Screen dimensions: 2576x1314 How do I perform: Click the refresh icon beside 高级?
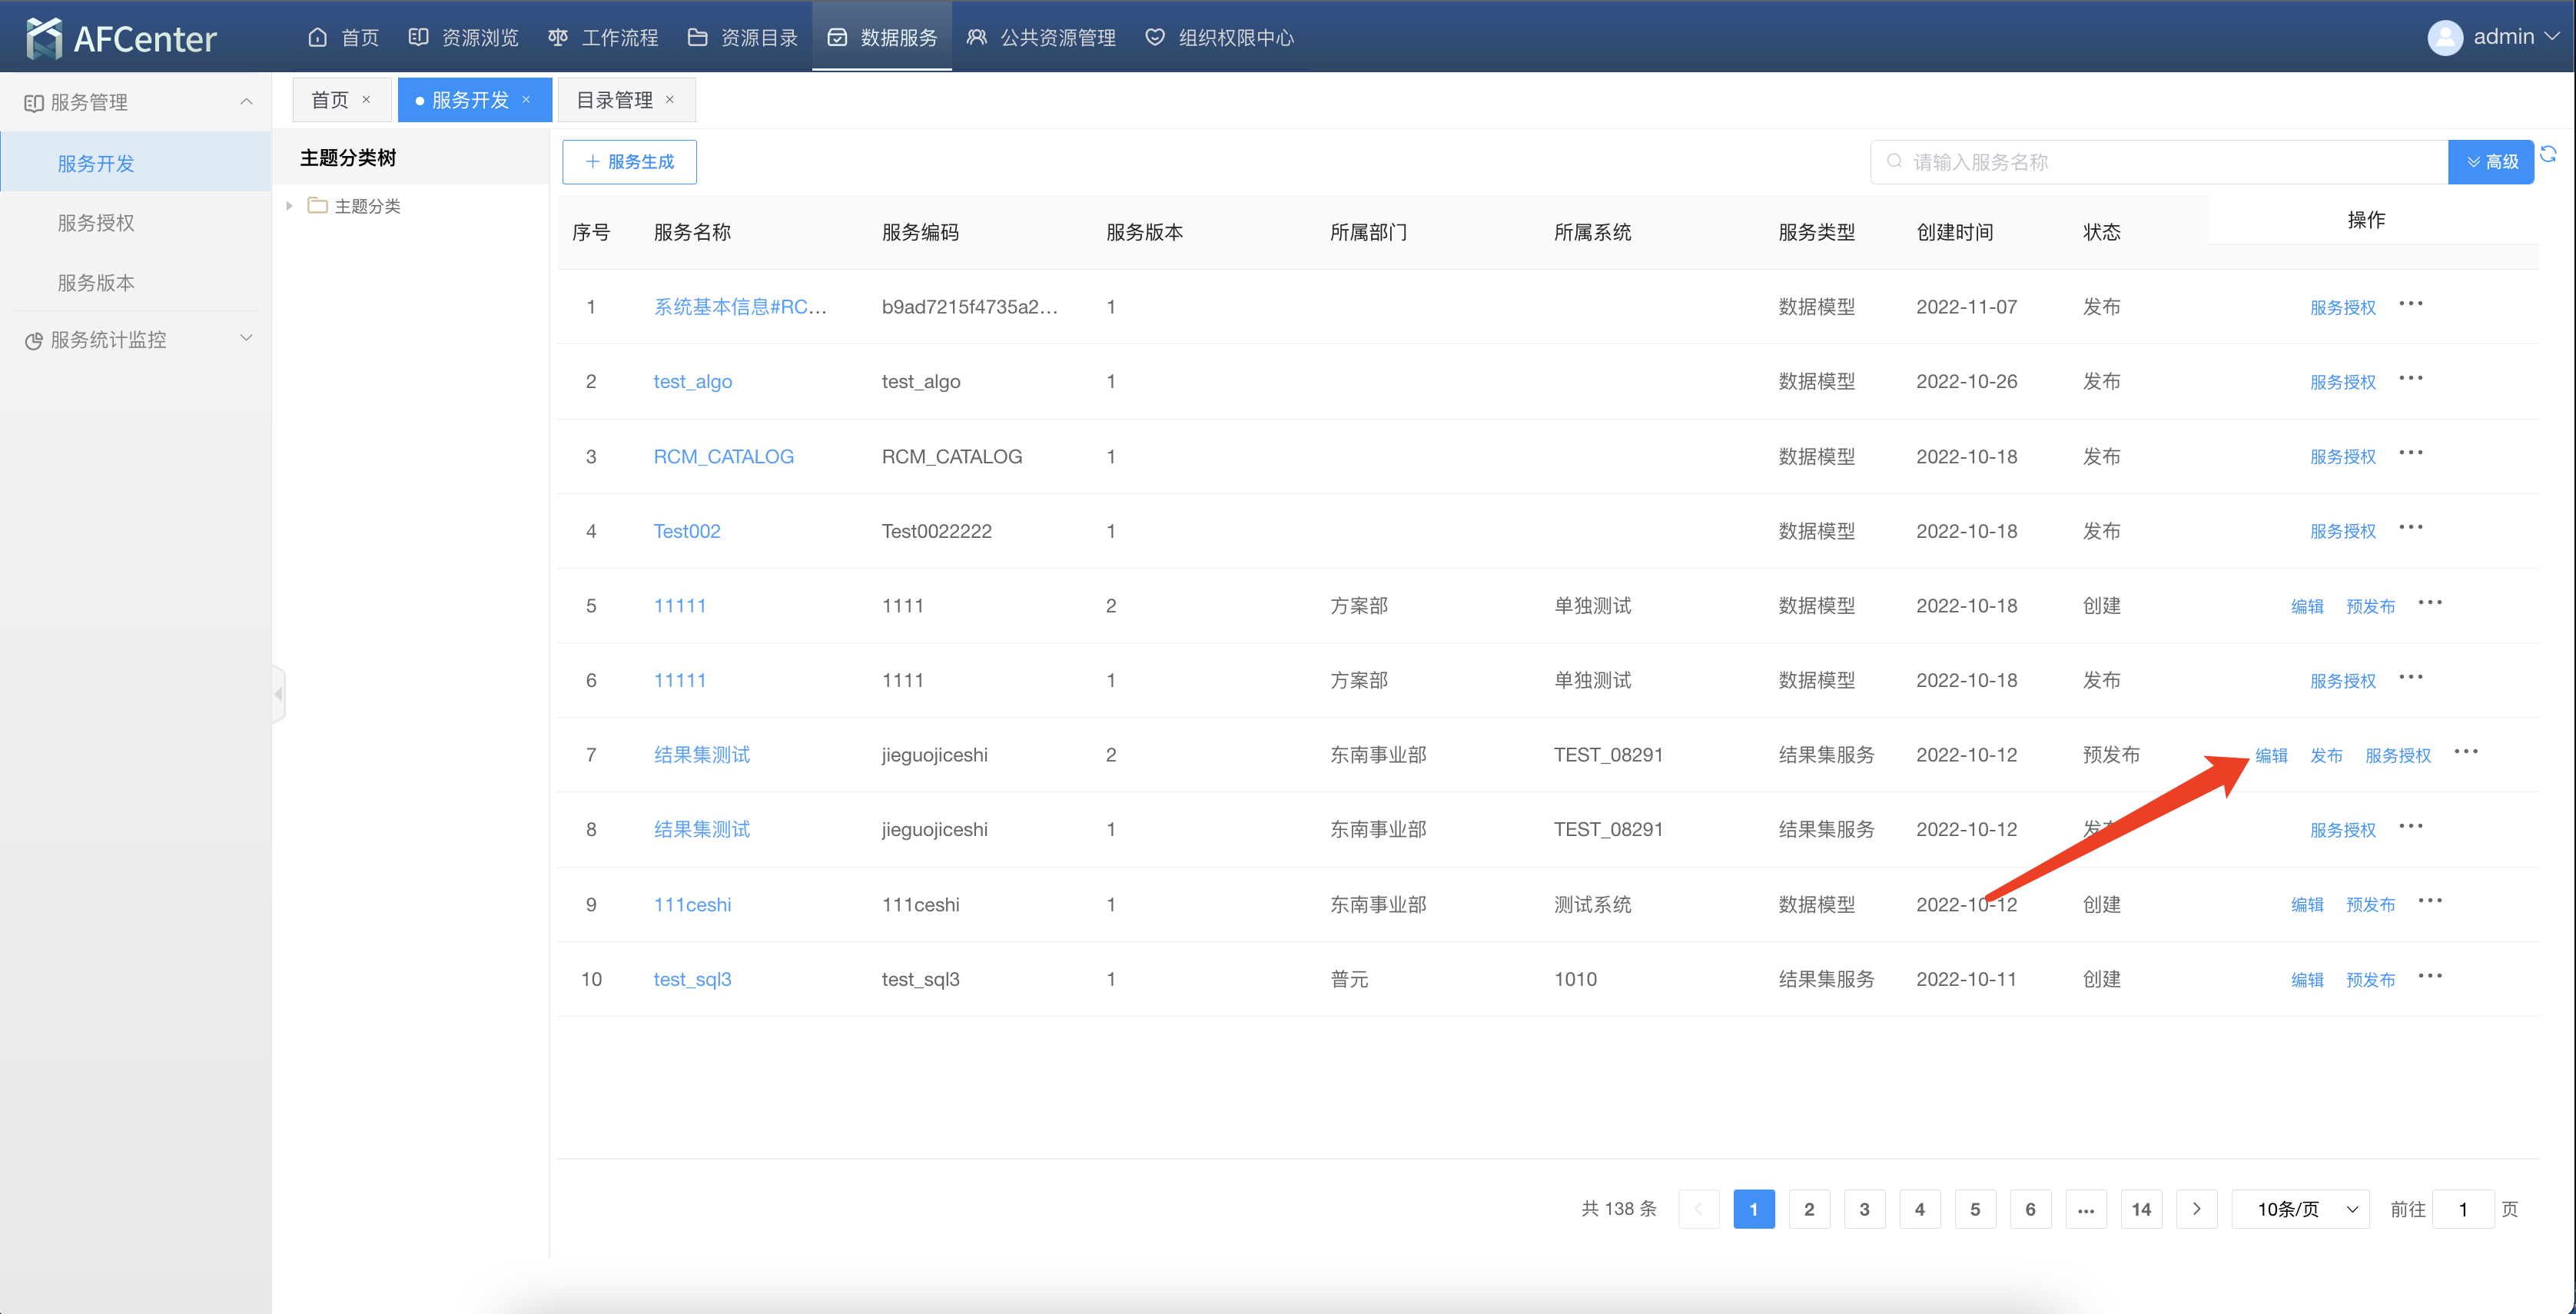pos(2548,154)
